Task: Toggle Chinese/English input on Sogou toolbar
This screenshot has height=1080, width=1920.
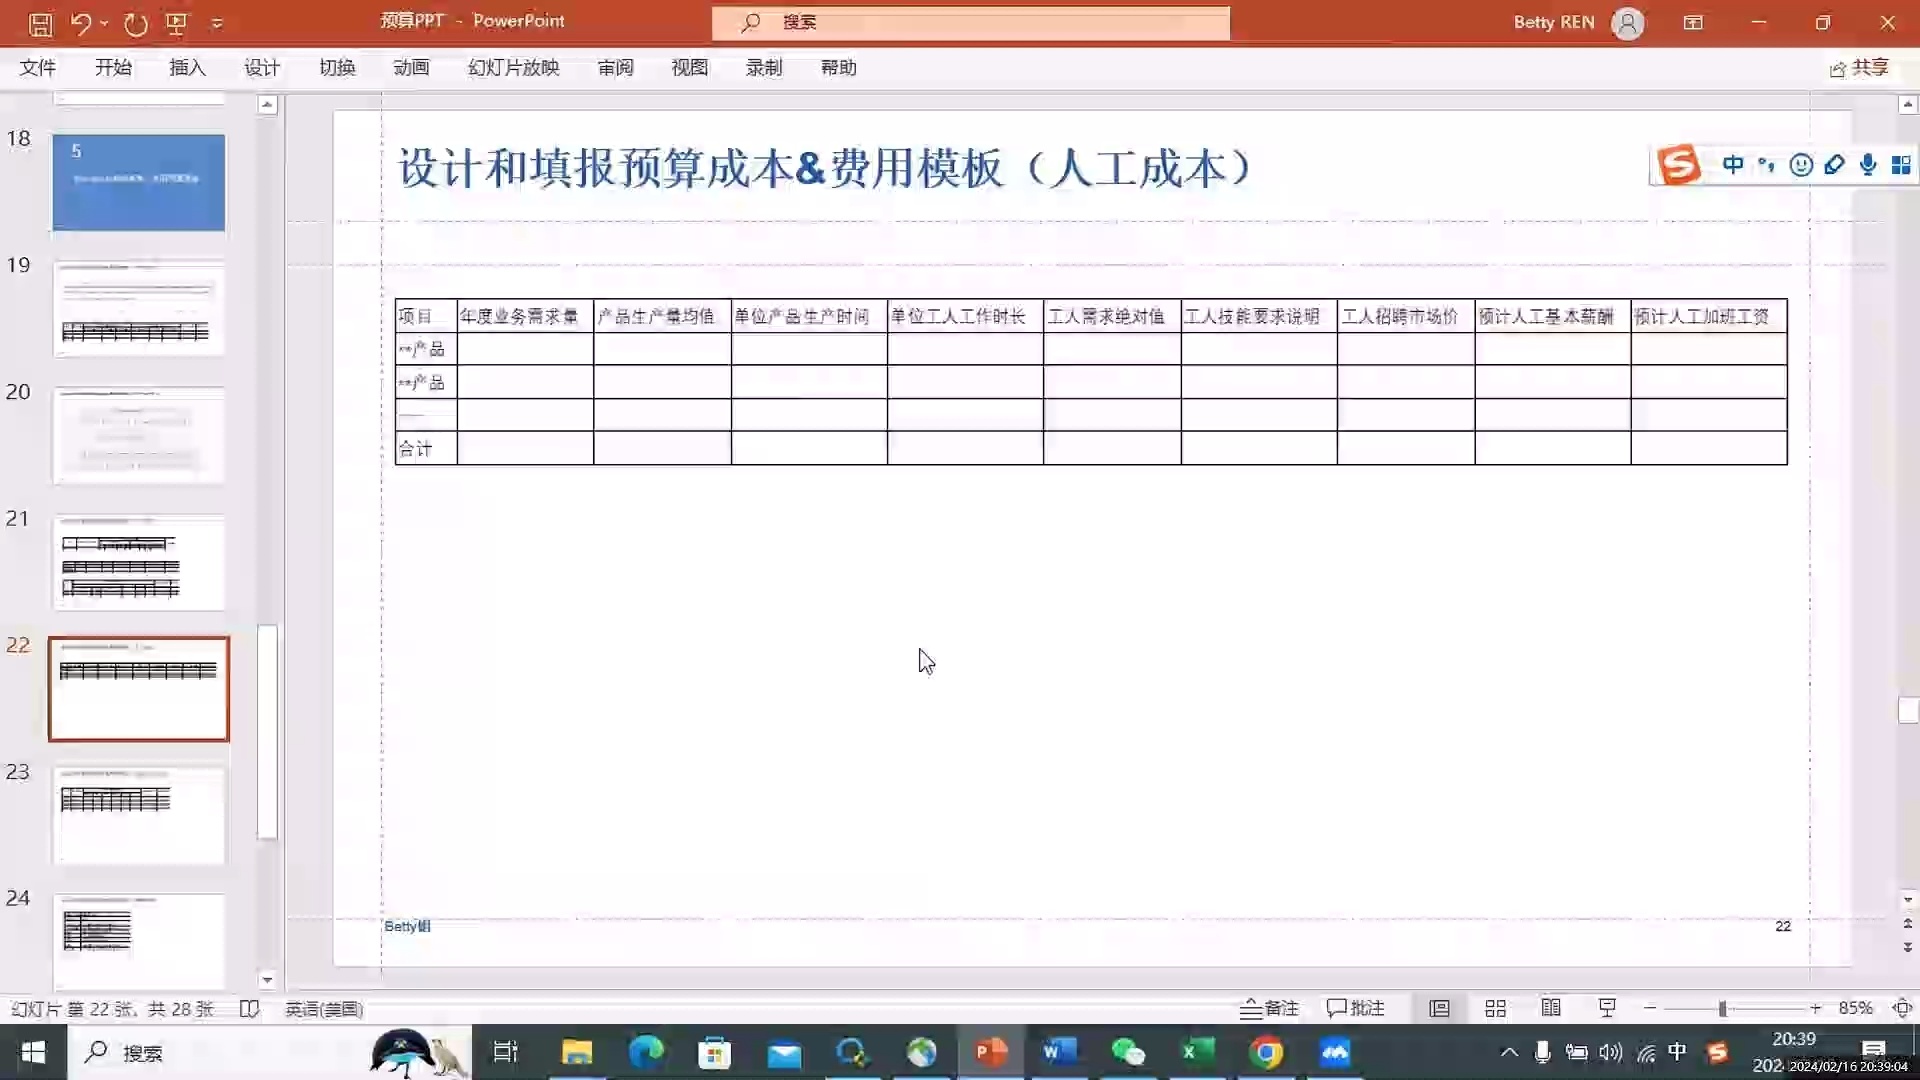Action: [x=1733, y=165]
